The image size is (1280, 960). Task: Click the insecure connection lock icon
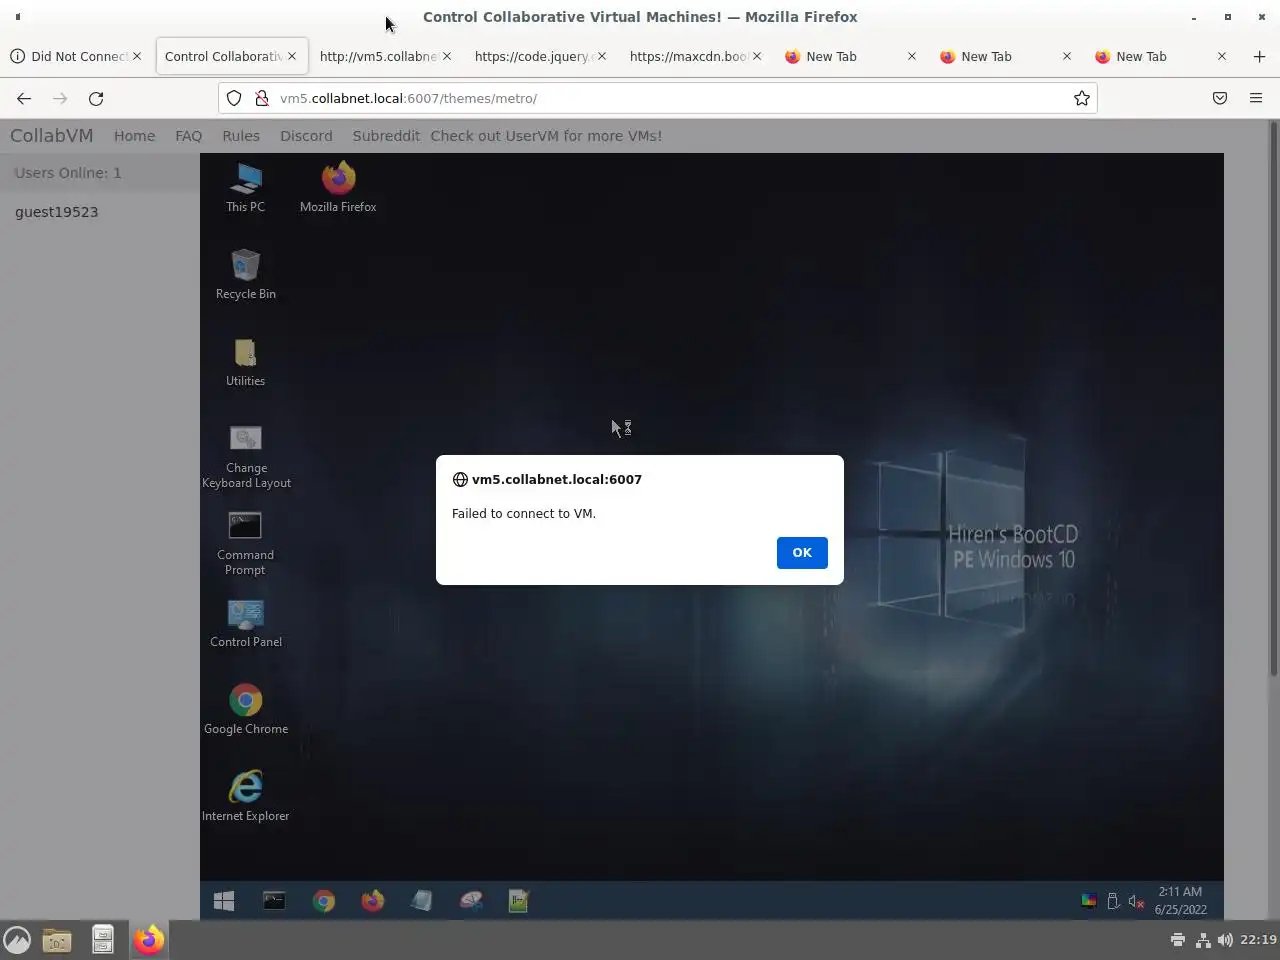pyautogui.click(x=261, y=98)
